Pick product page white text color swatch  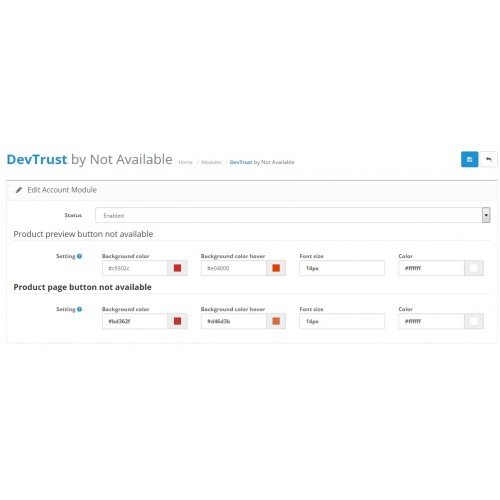click(474, 321)
